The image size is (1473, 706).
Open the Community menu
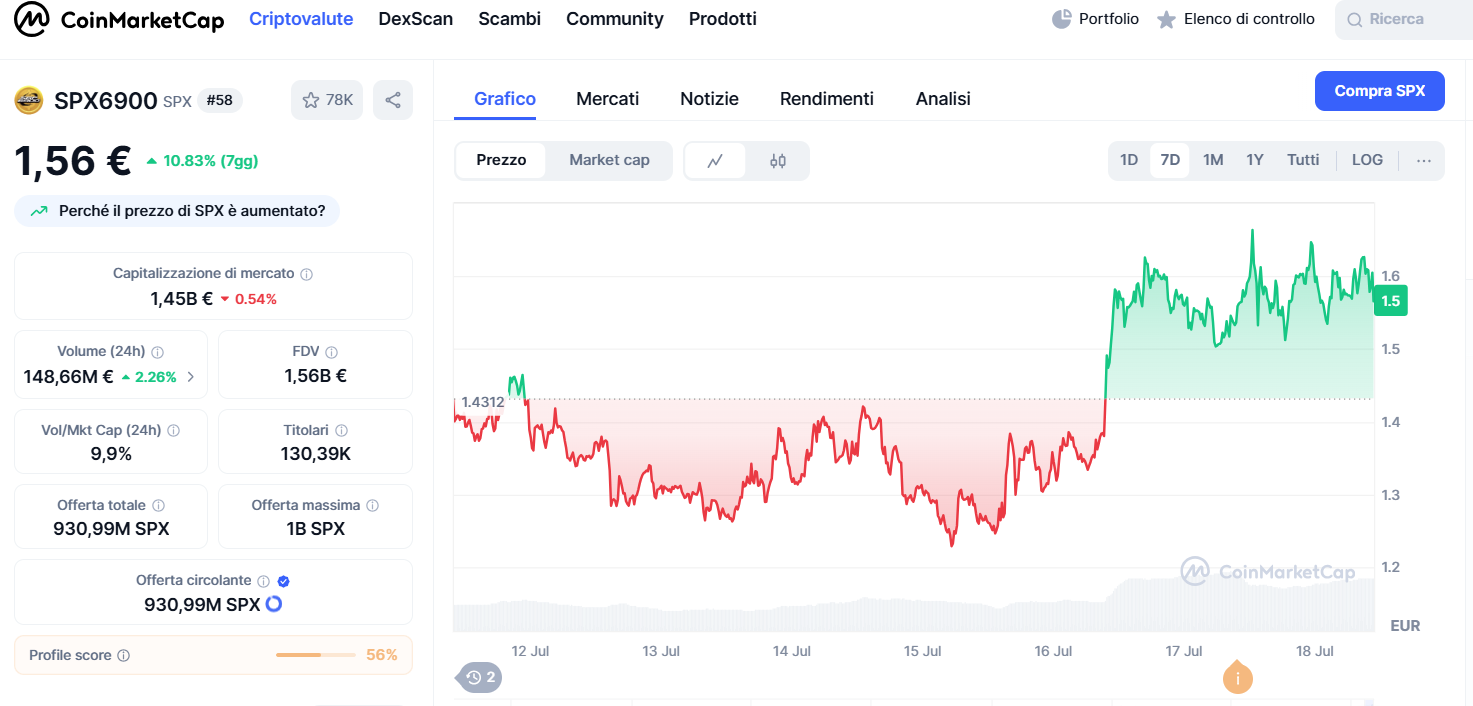click(615, 19)
